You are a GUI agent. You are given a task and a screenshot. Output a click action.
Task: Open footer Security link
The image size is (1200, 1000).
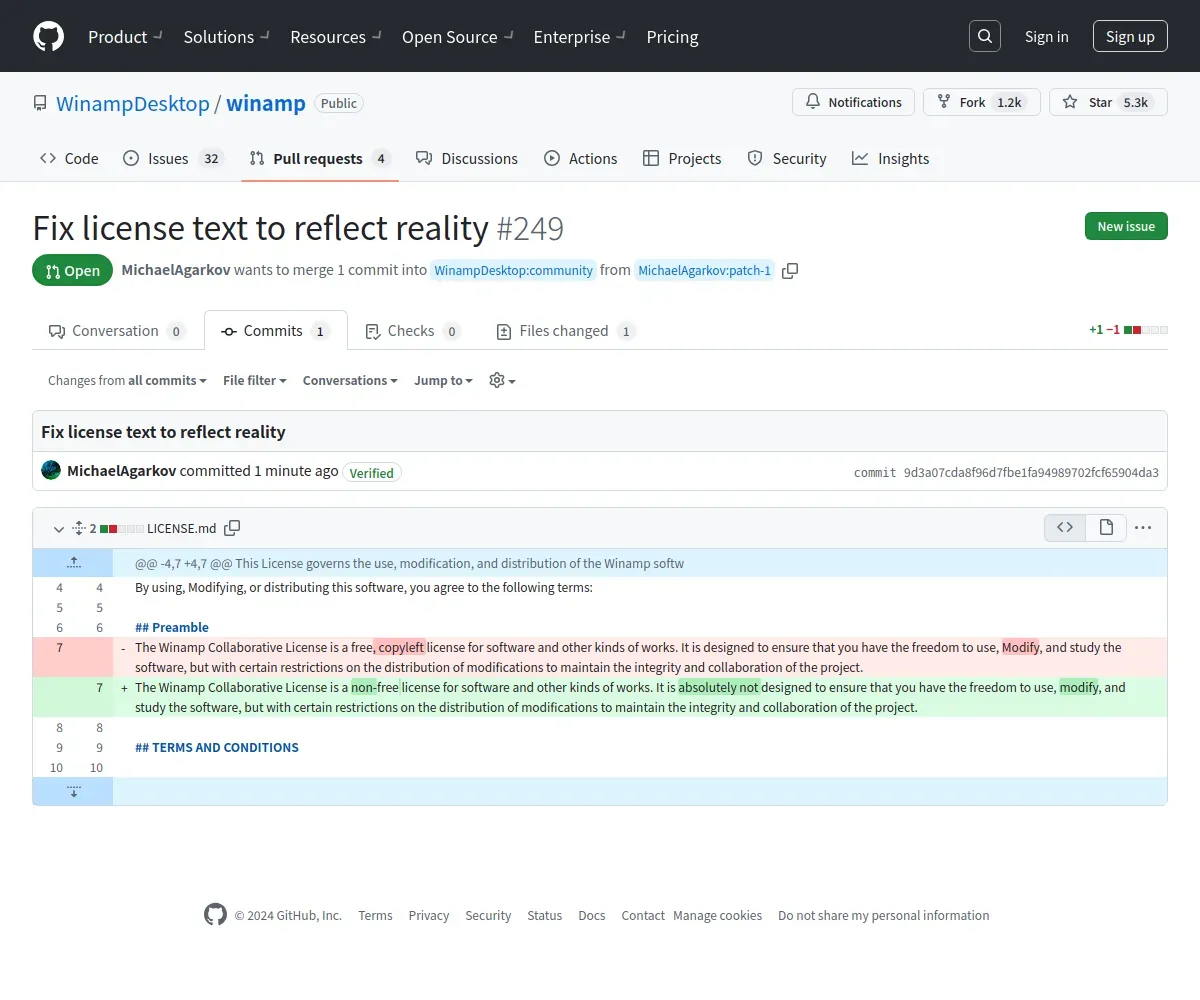(488, 915)
